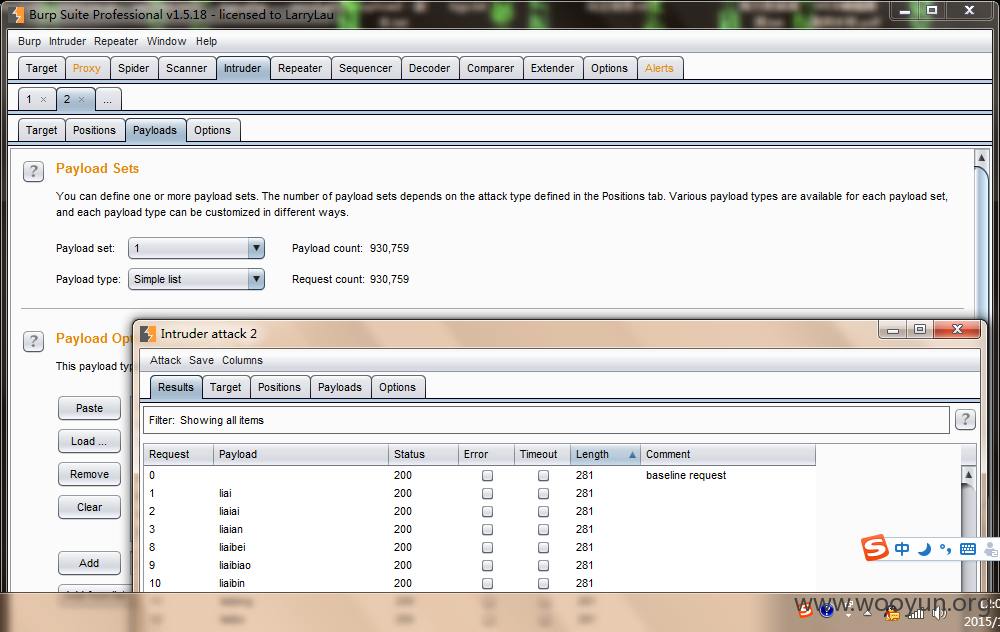
Task: Open Target tab in Intruder attack window
Action: (x=226, y=387)
